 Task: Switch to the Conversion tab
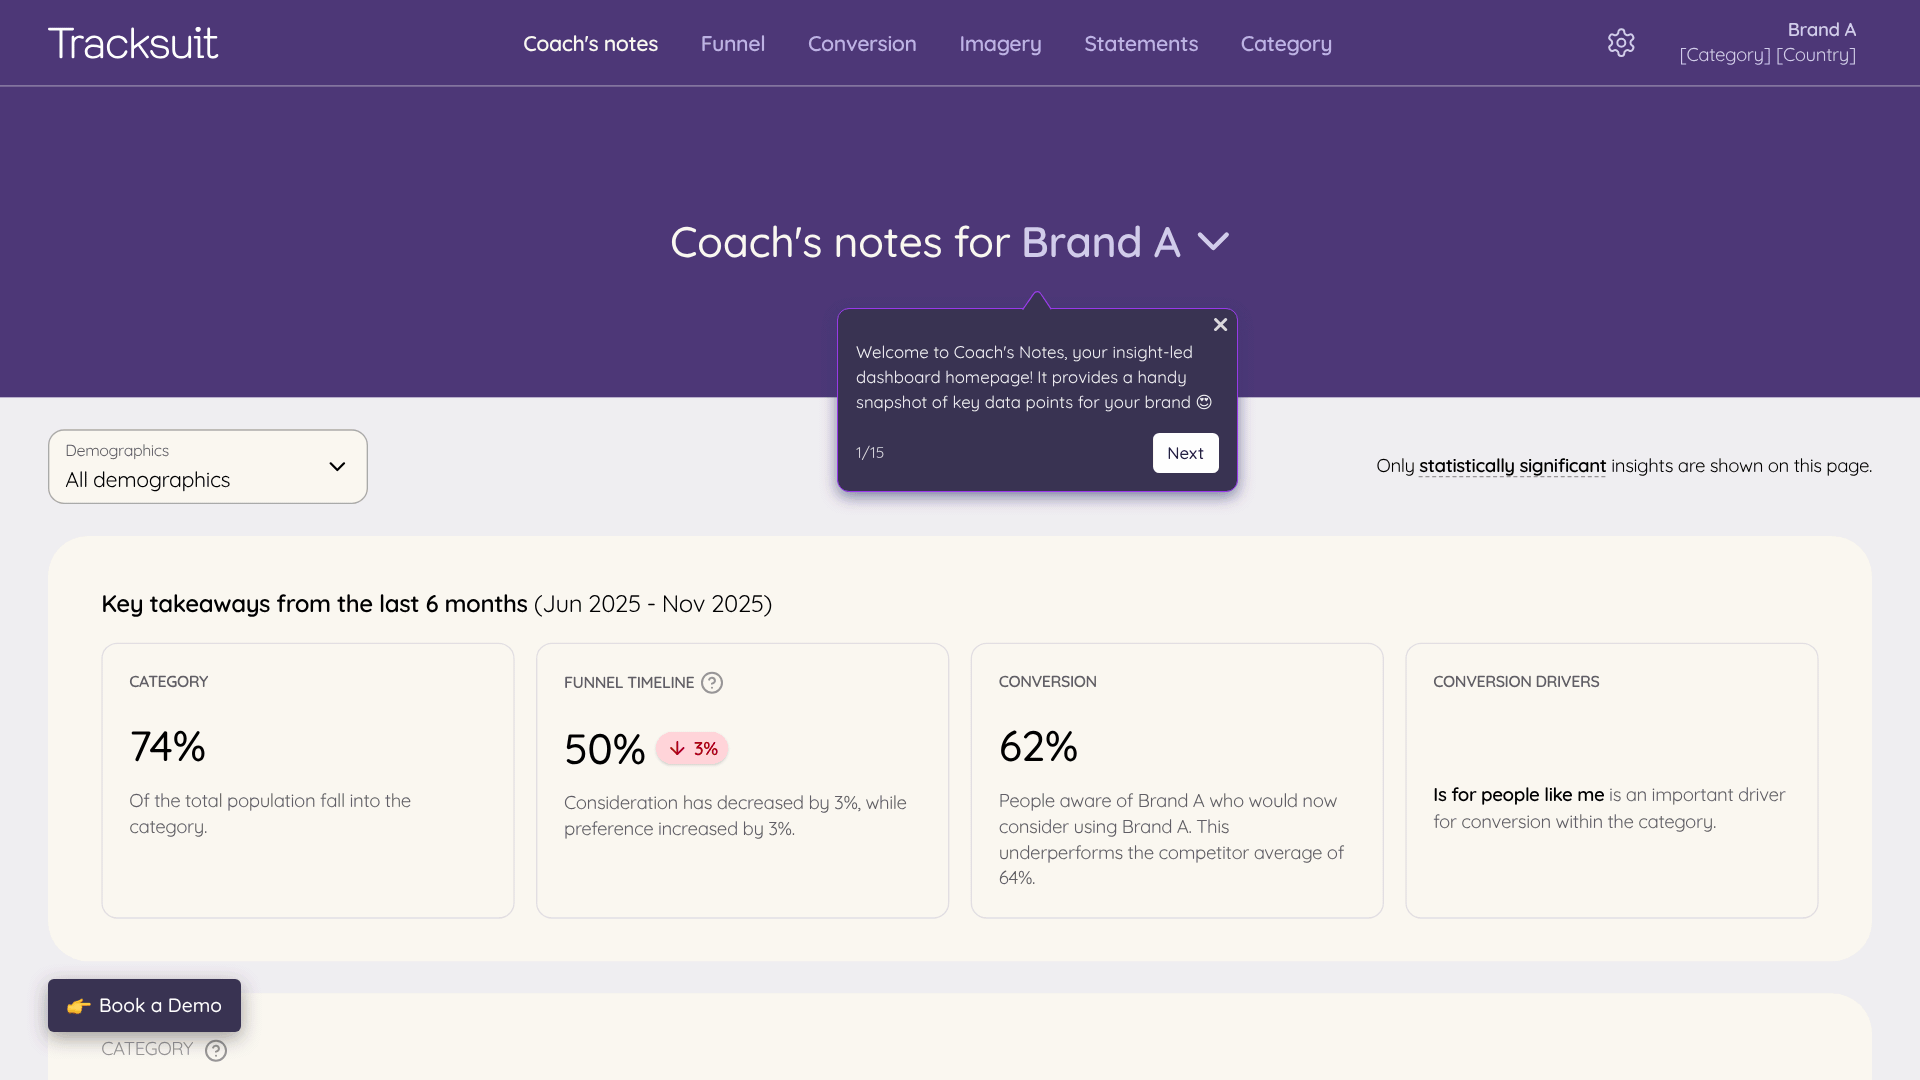click(x=862, y=44)
